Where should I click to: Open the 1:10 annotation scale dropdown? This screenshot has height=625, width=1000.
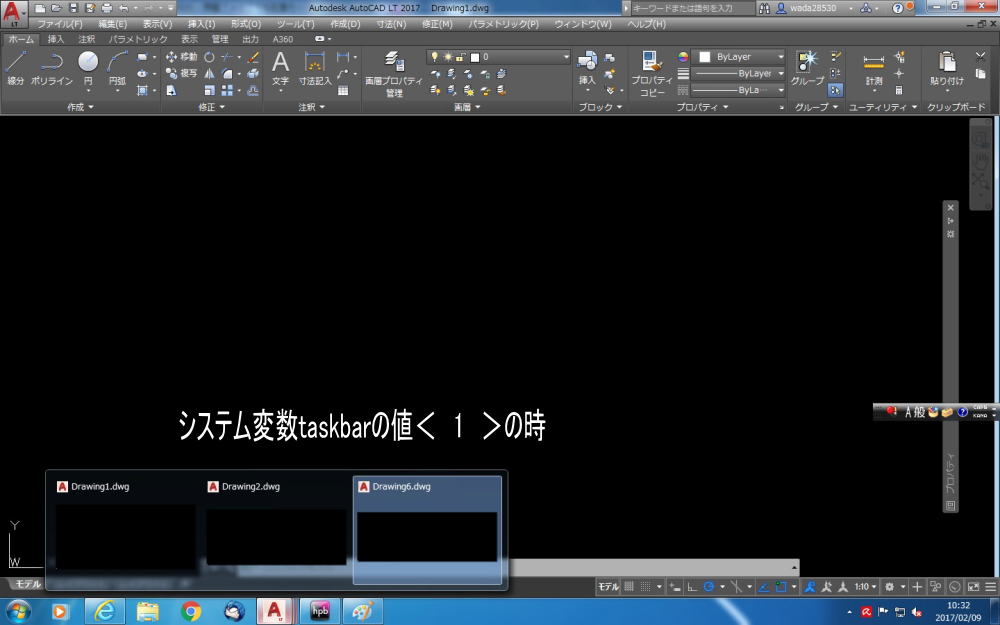click(865, 586)
